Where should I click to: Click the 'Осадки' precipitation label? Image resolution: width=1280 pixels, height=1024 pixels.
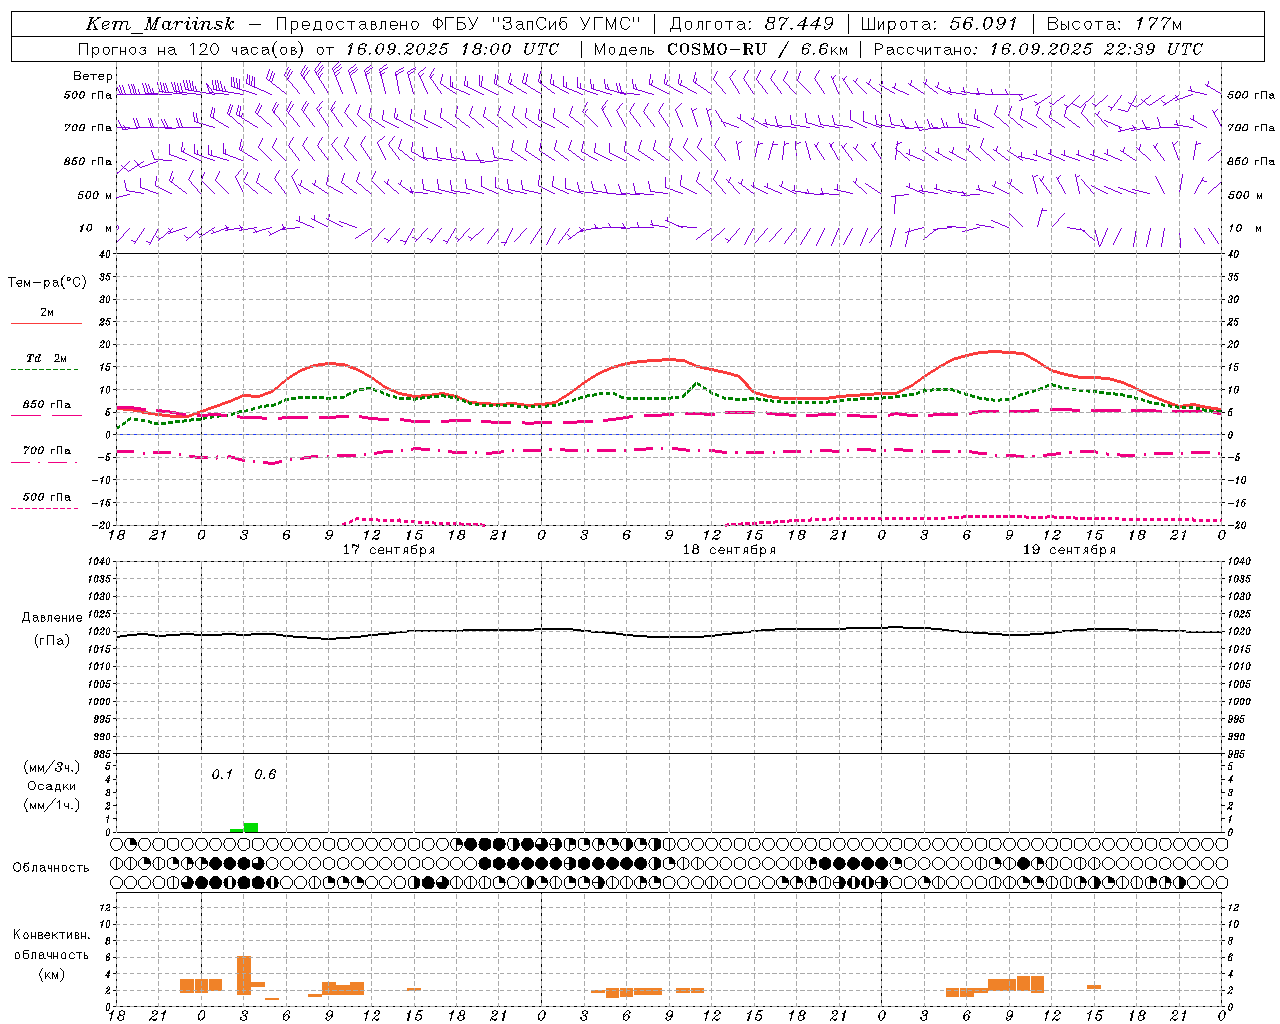click(x=51, y=786)
